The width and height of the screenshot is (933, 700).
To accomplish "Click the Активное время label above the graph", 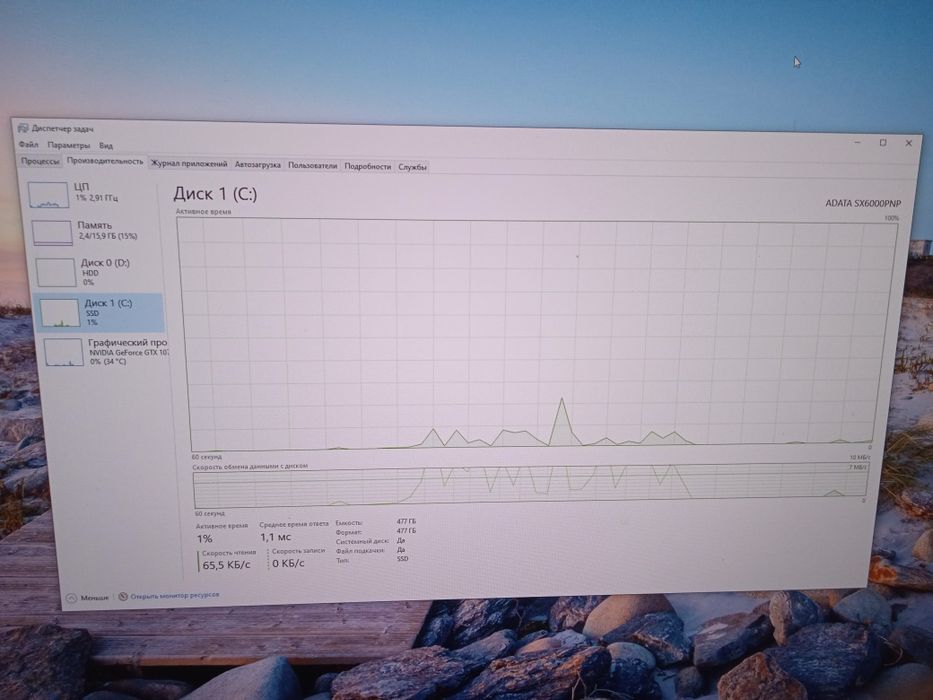I will click(x=203, y=211).
